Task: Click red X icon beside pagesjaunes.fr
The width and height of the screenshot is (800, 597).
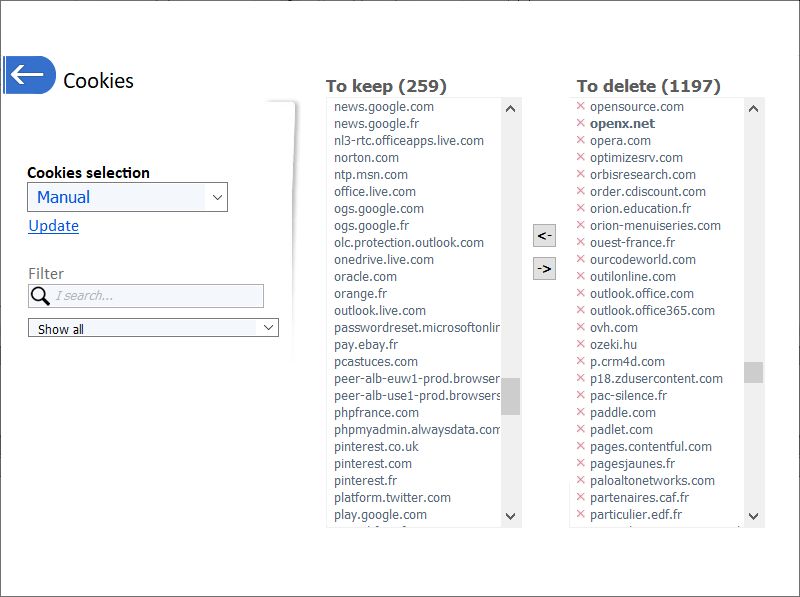Action: (x=580, y=463)
